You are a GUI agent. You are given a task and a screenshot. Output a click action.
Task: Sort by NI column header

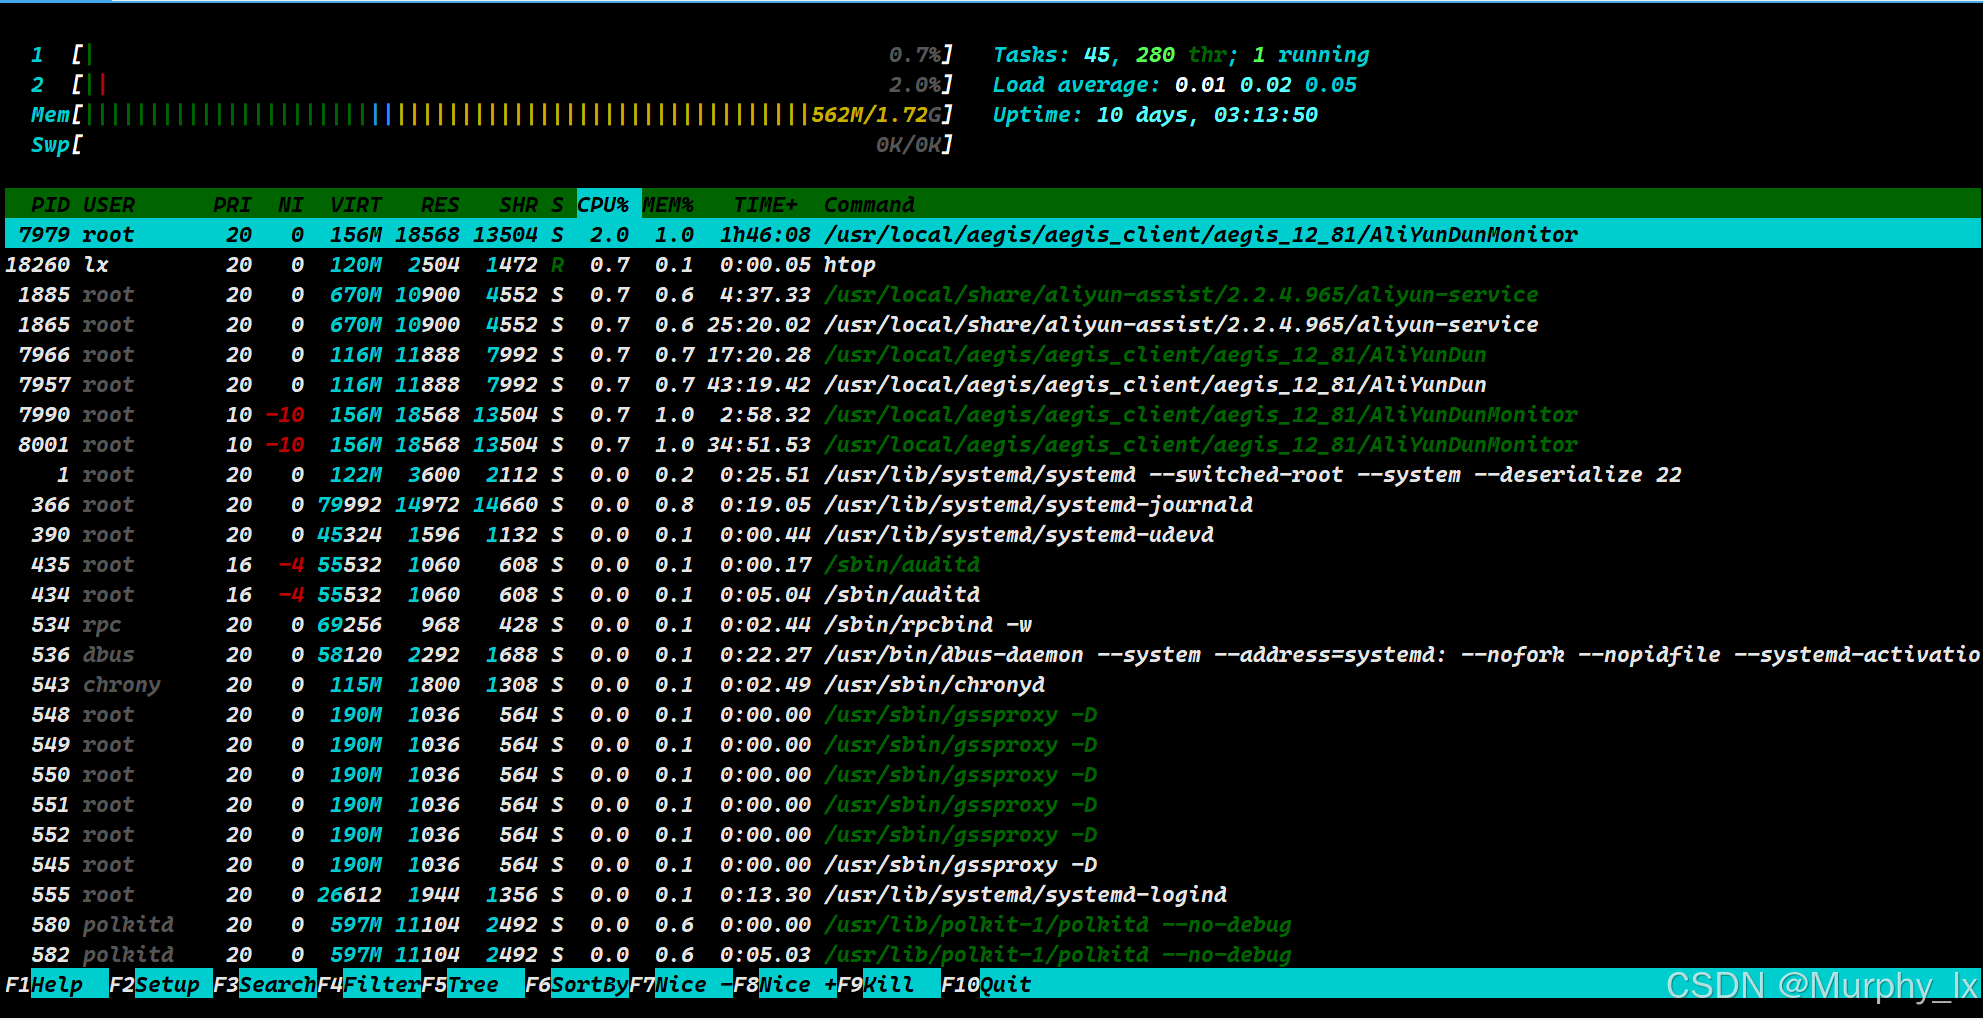coord(291,204)
